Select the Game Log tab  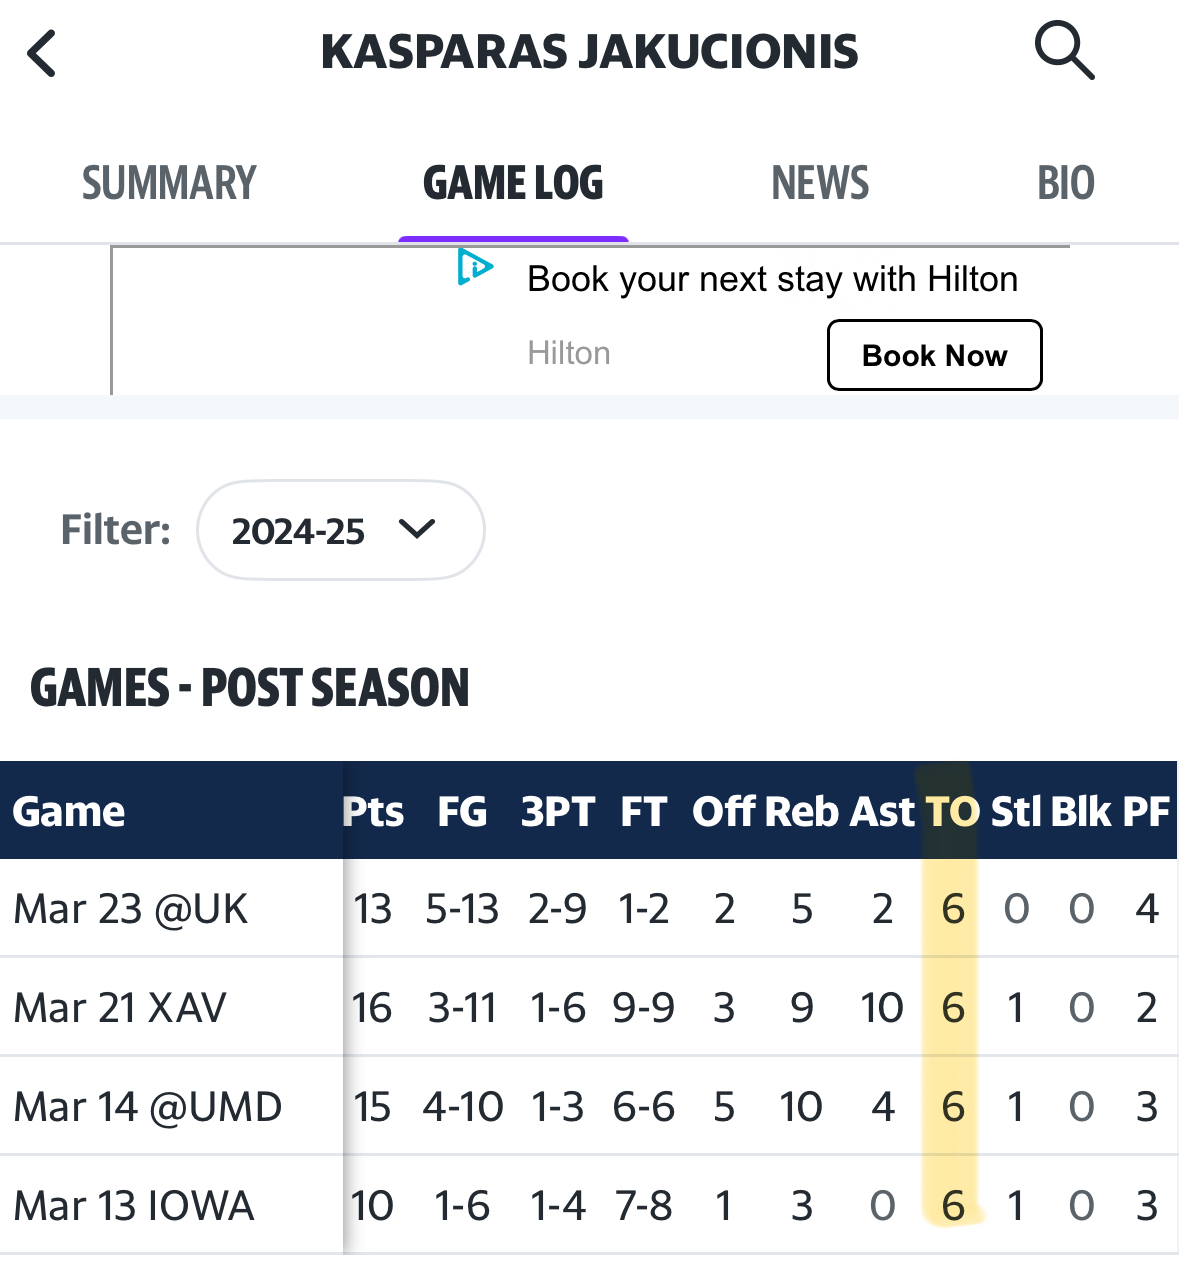coord(513,184)
